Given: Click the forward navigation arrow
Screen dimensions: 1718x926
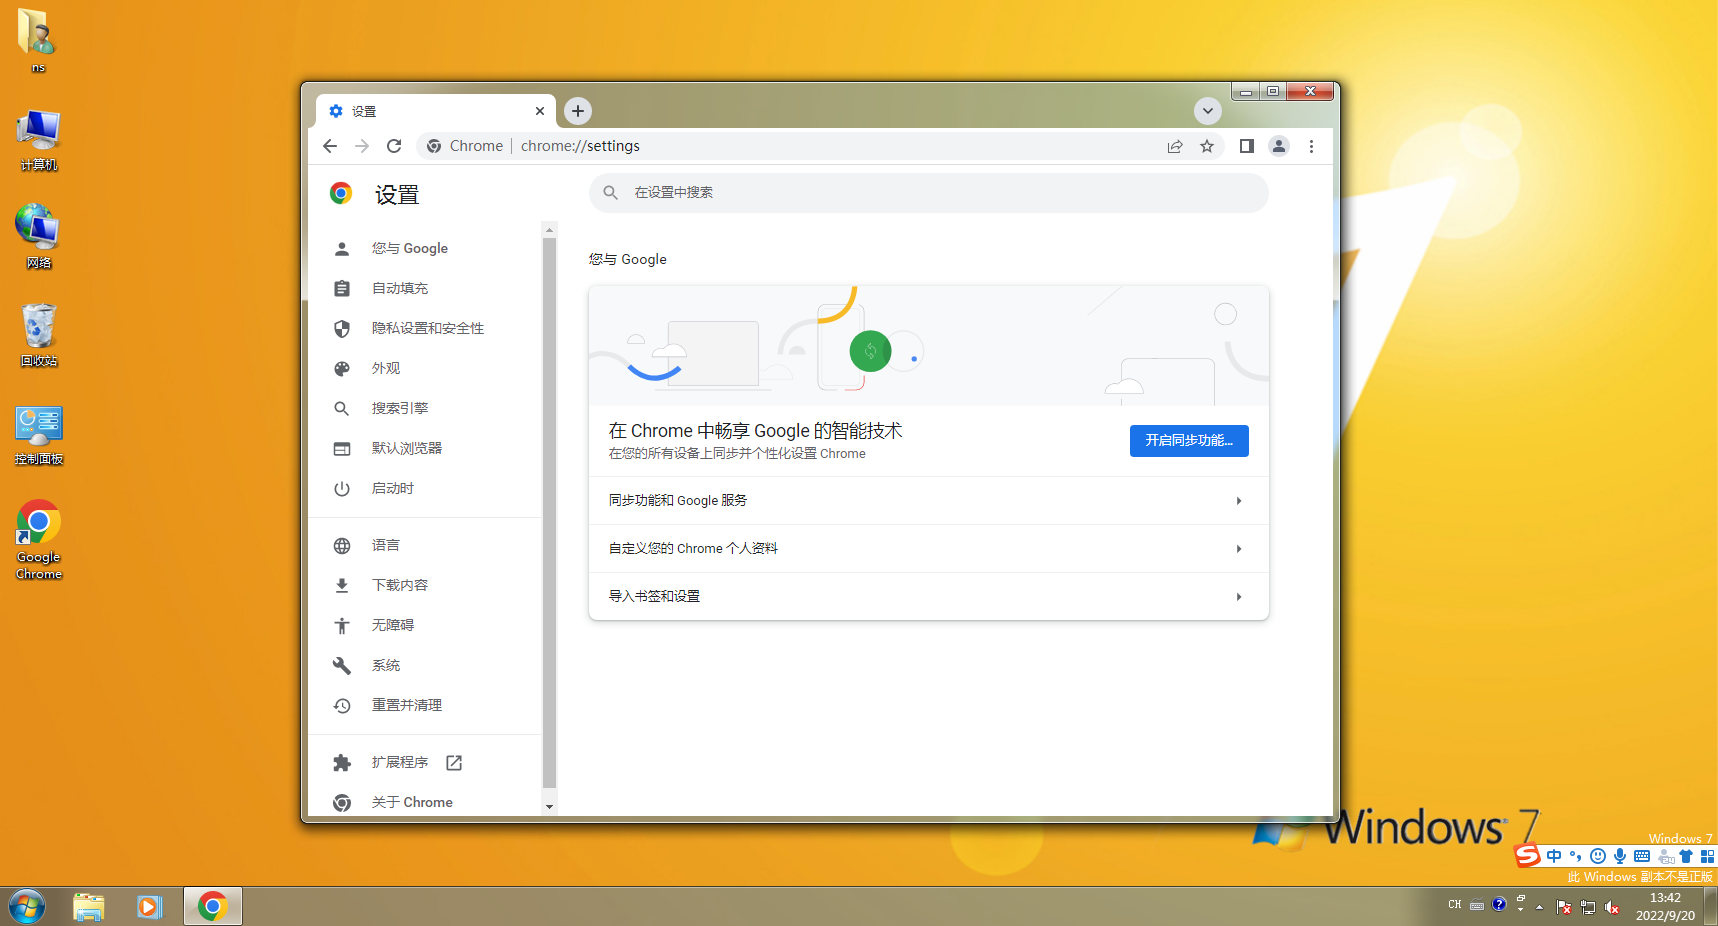Looking at the screenshot, I should (x=362, y=146).
